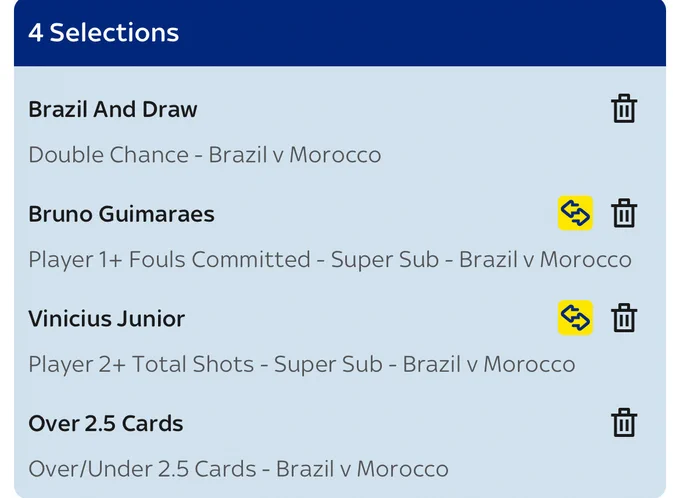Open Player 2+ Total Shots market text
This screenshot has height=498, width=680.
(141, 364)
